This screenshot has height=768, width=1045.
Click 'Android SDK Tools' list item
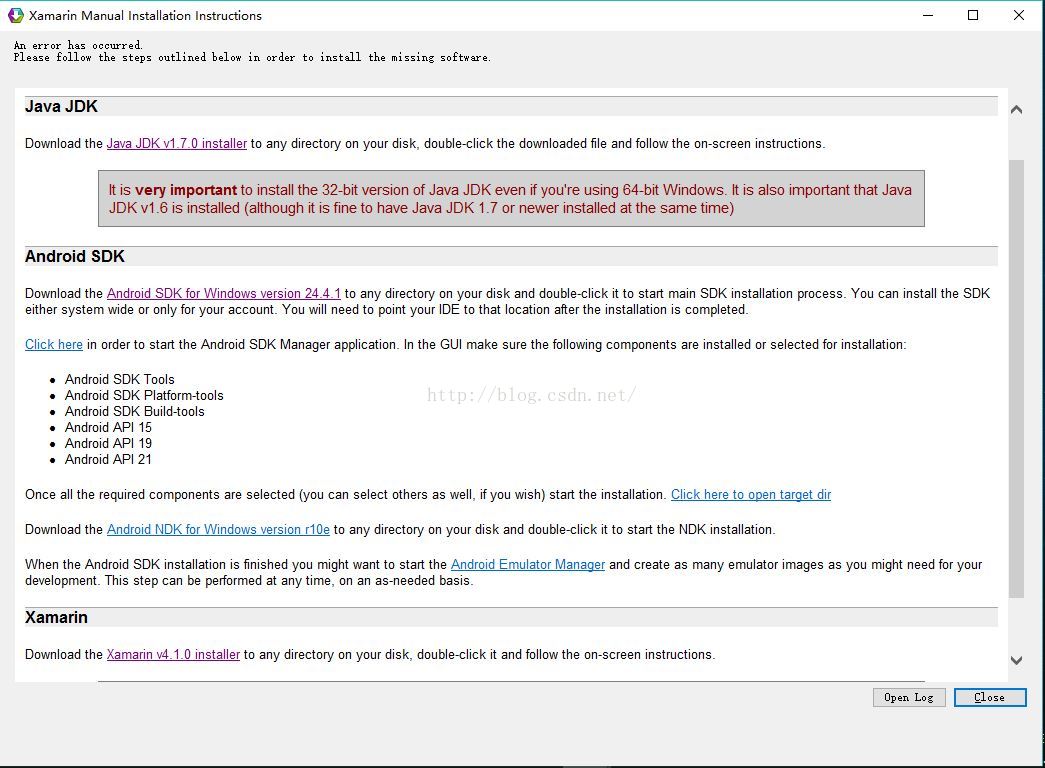(119, 379)
